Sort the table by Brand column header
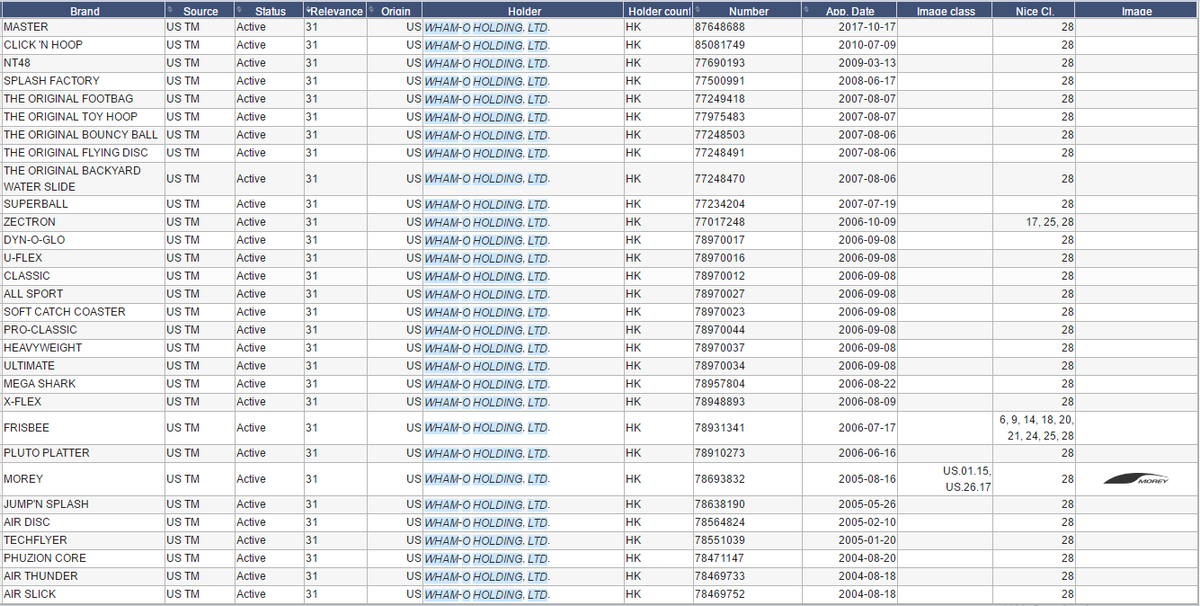Image resolution: width=1200 pixels, height=606 pixels. [x=83, y=11]
